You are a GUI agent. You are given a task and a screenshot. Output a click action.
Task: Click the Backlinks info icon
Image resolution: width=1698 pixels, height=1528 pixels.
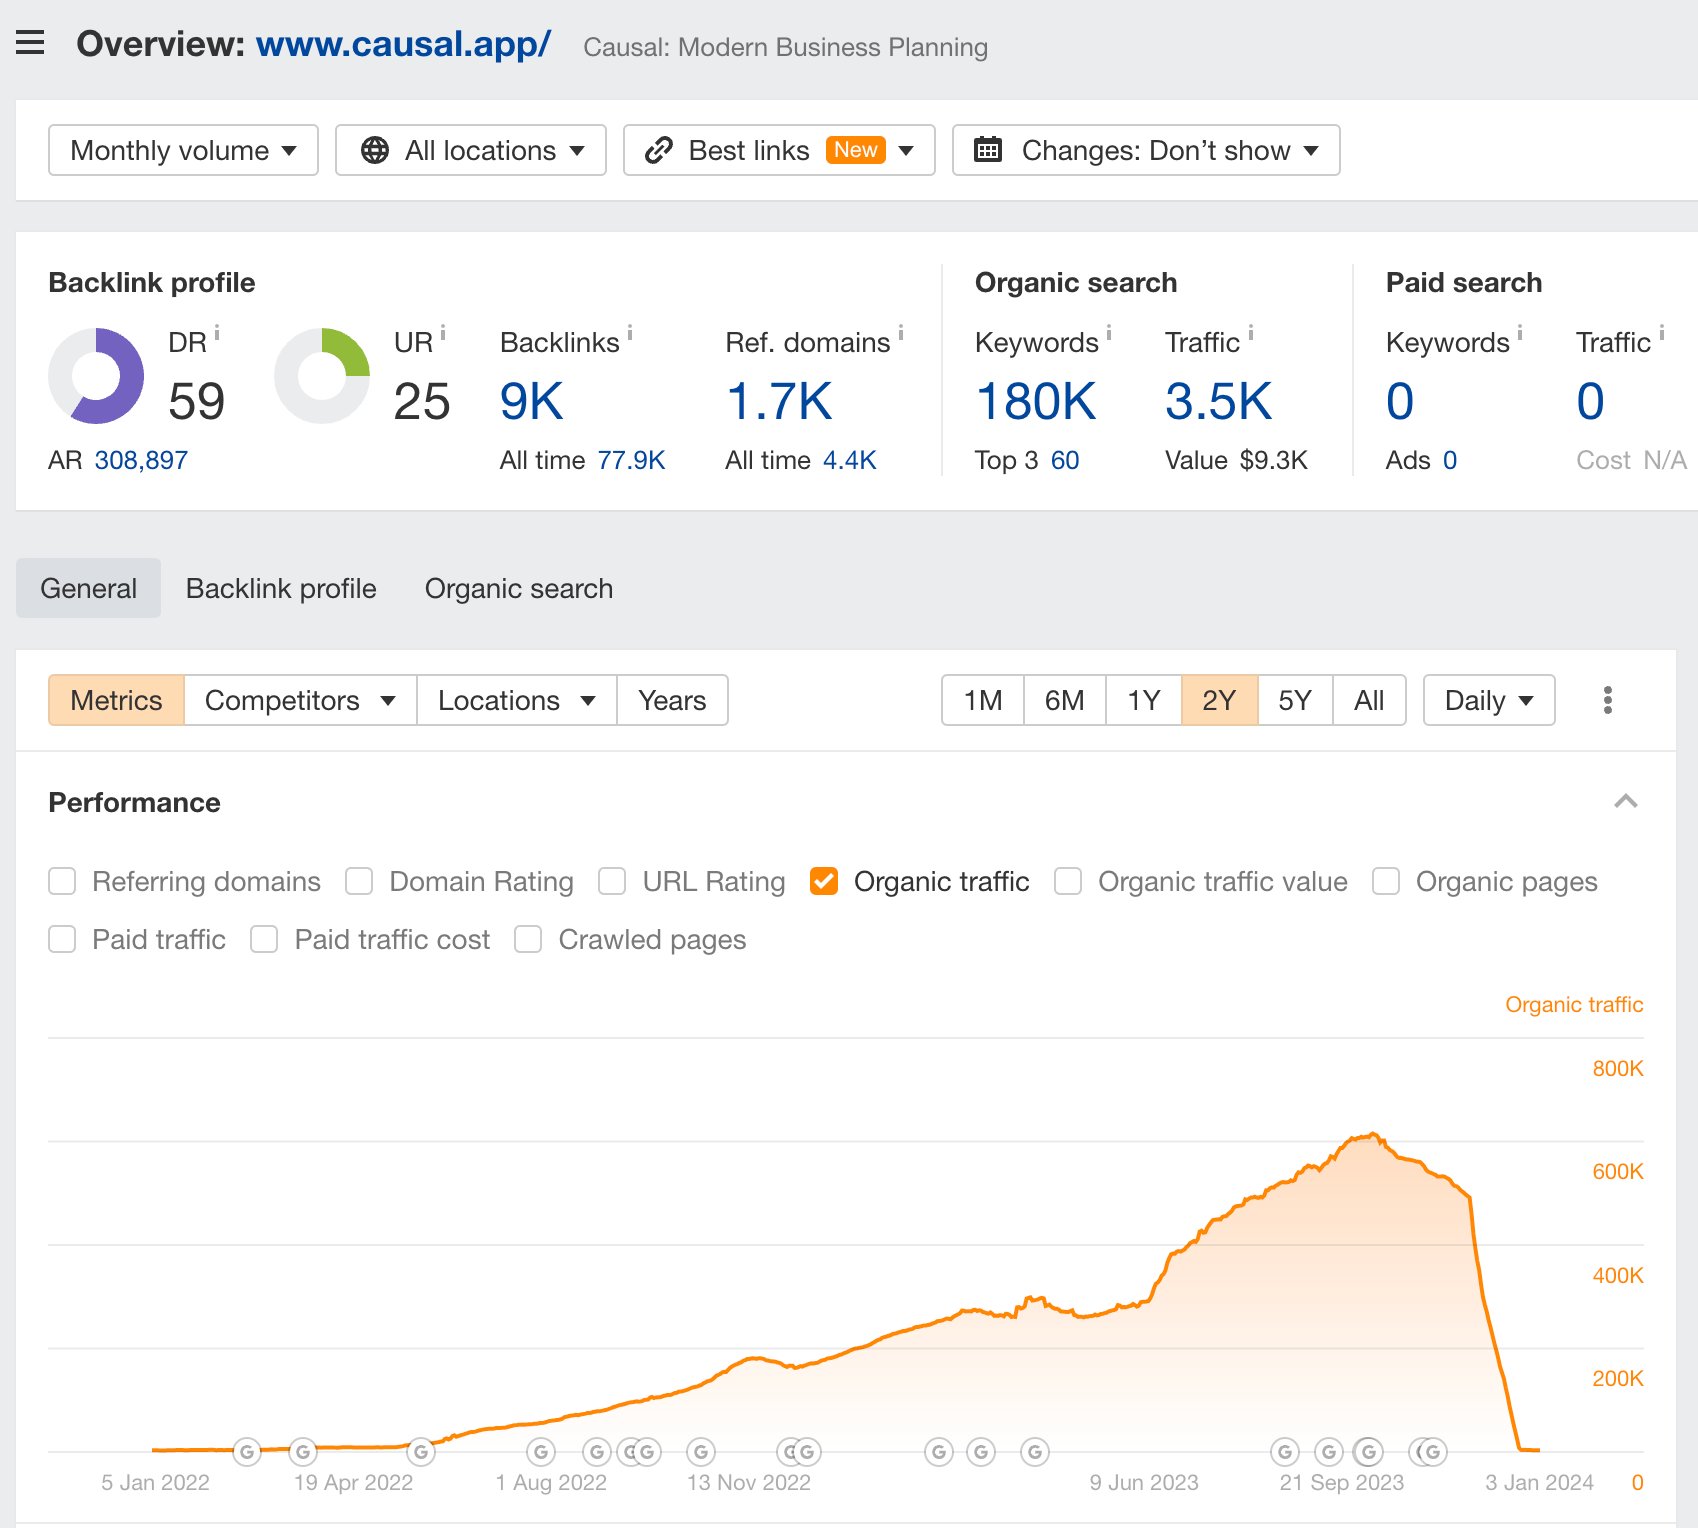click(x=630, y=332)
